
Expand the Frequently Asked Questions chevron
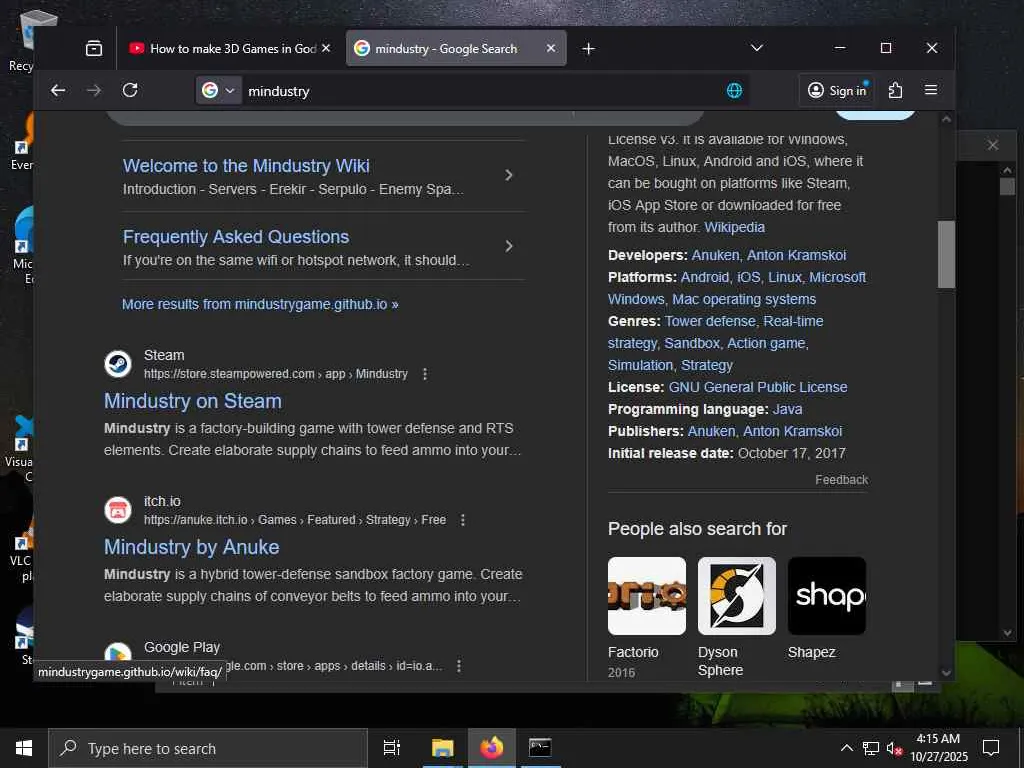coord(509,246)
